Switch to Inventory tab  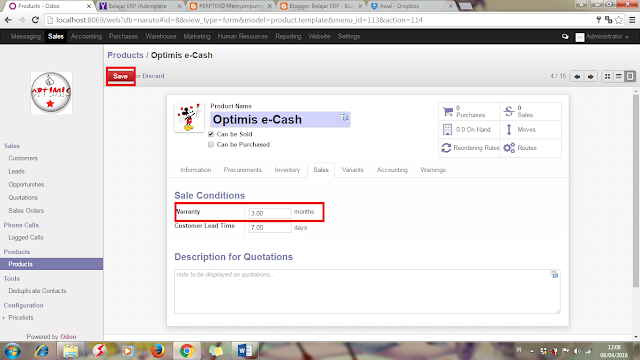287,170
